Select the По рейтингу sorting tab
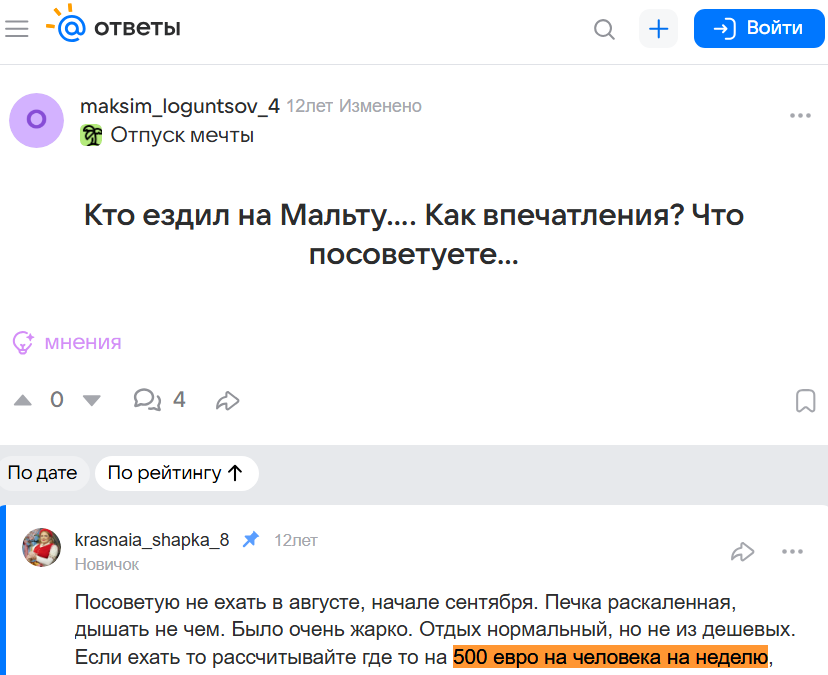This screenshot has width=828, height=675. coord(176,473)
